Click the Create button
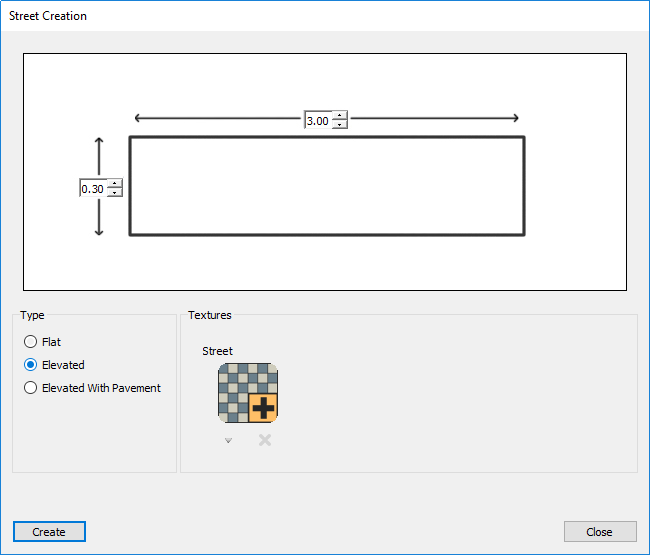 [49, 531]
